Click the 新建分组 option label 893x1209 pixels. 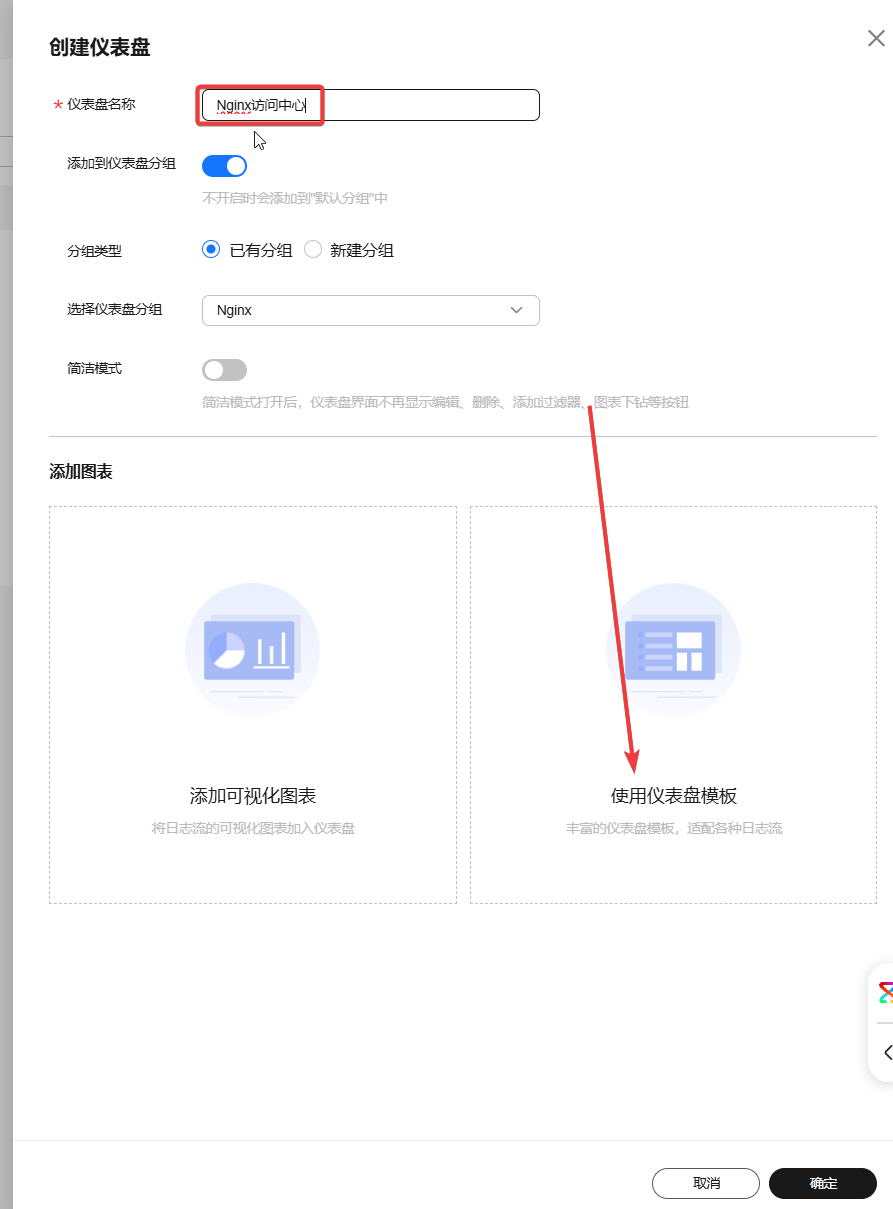(362, 250)
